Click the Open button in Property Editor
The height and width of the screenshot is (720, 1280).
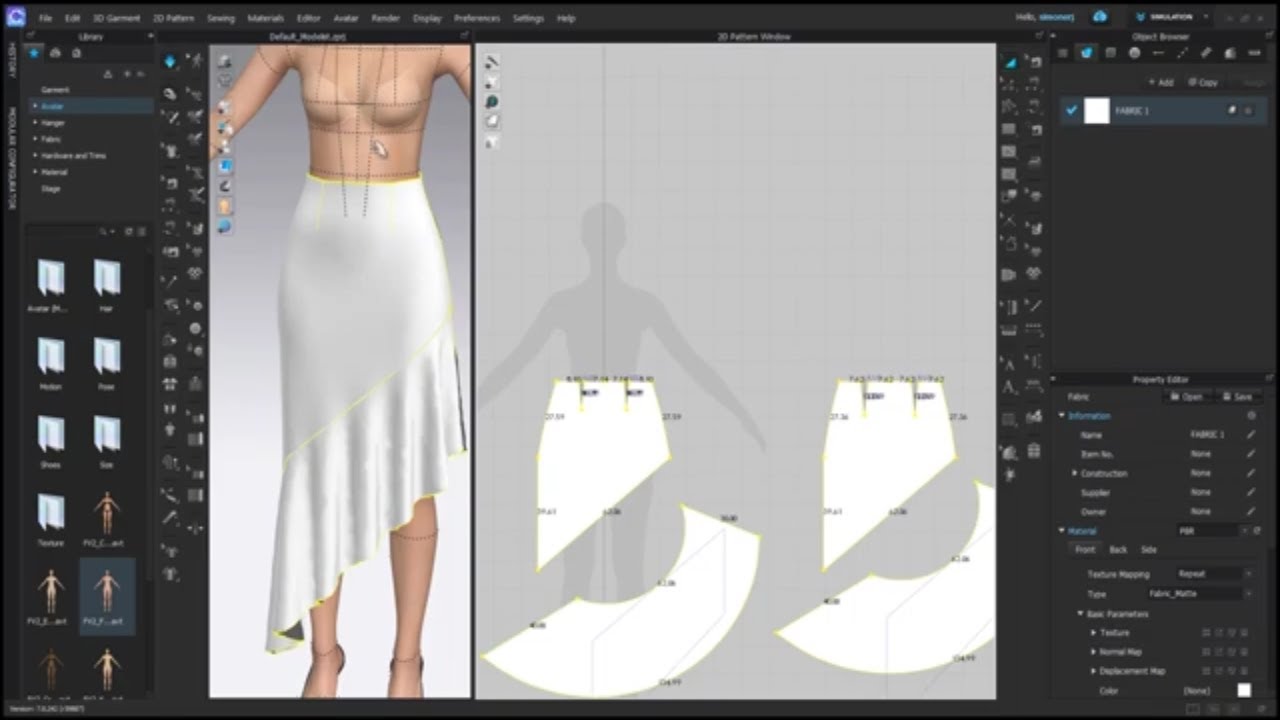click(1187, 397)
